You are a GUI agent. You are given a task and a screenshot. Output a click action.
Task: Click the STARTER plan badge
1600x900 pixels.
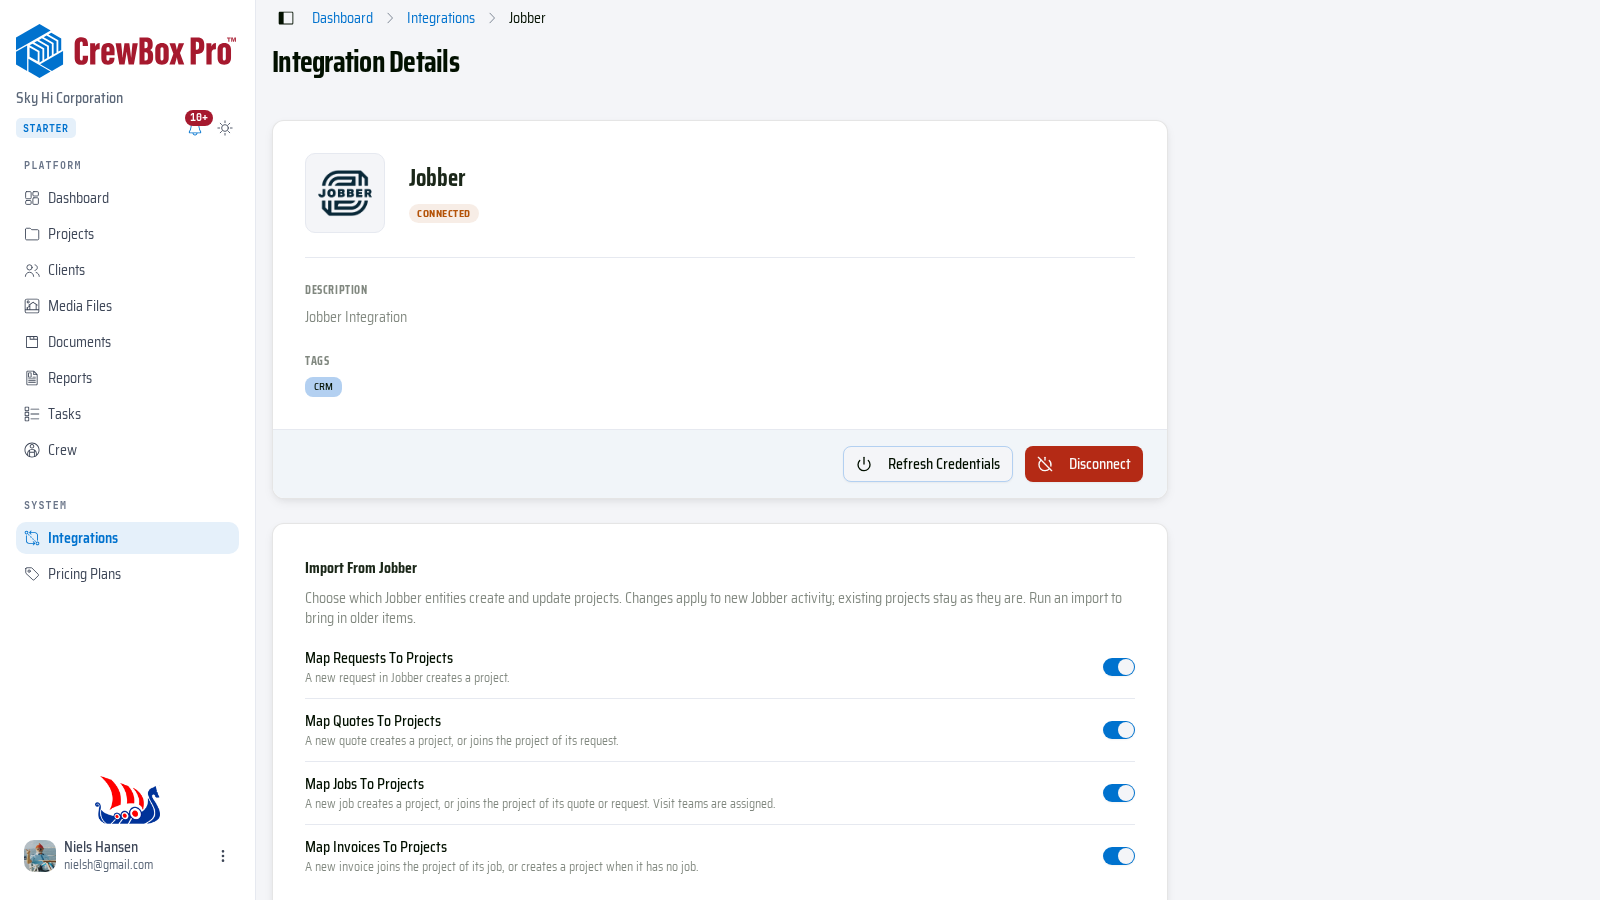[x=46, y=128]
